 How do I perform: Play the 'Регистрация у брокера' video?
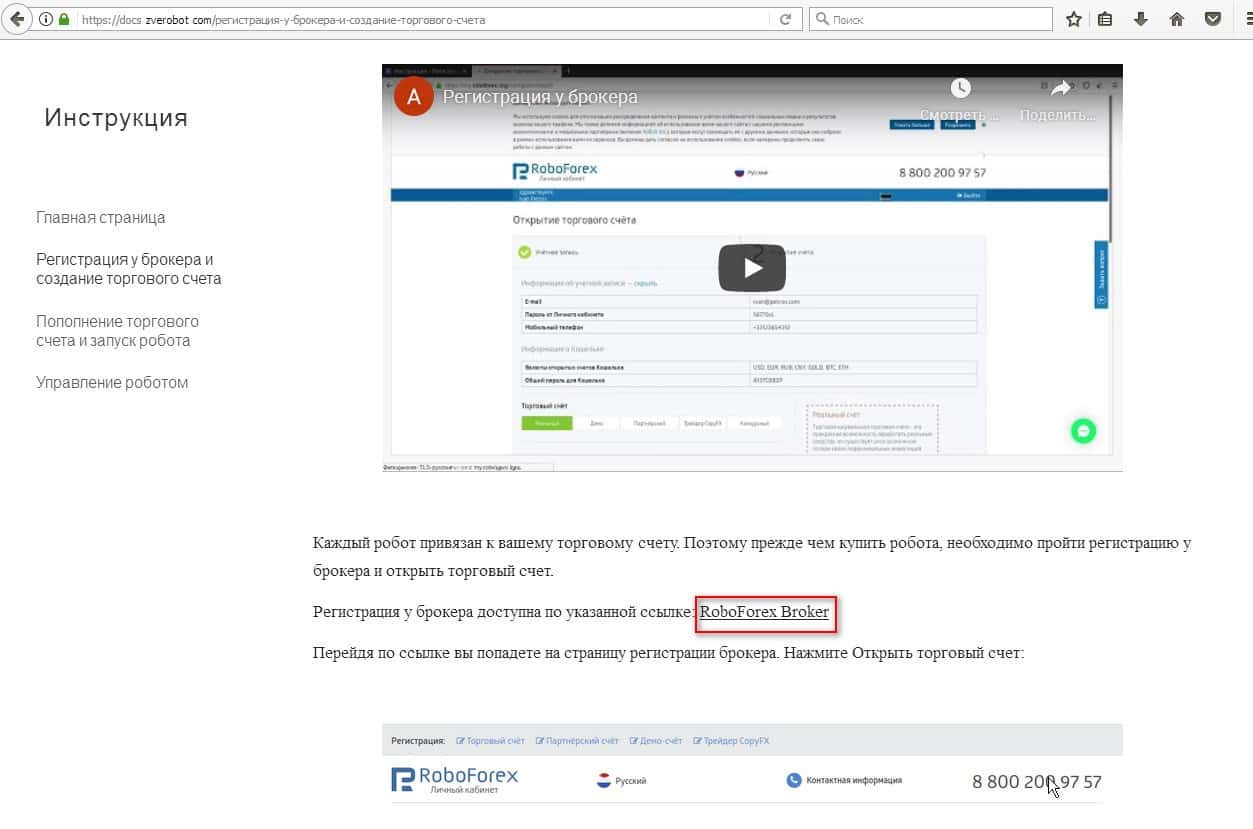click(x=752, y=268)
